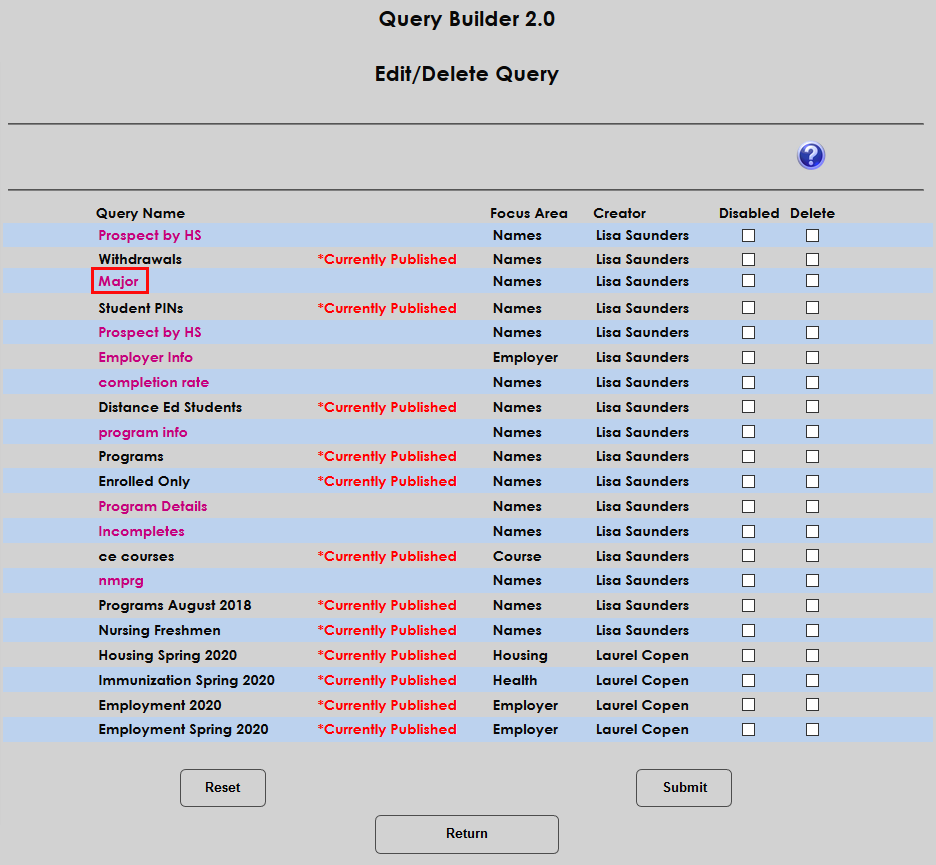The image size is (936, 865).
Task: Enable Disabled for Housing Spring 2020
Action: 748,655
